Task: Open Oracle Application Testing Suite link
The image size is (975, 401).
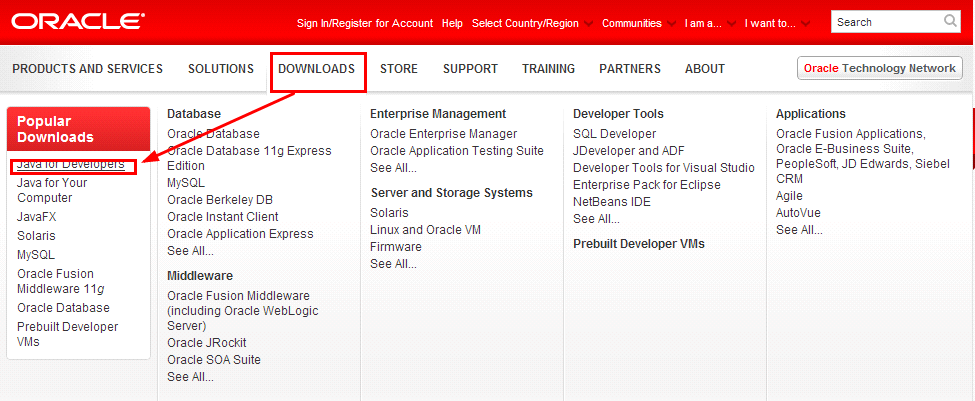Action: pyautogui.click(x=457, y=150)
